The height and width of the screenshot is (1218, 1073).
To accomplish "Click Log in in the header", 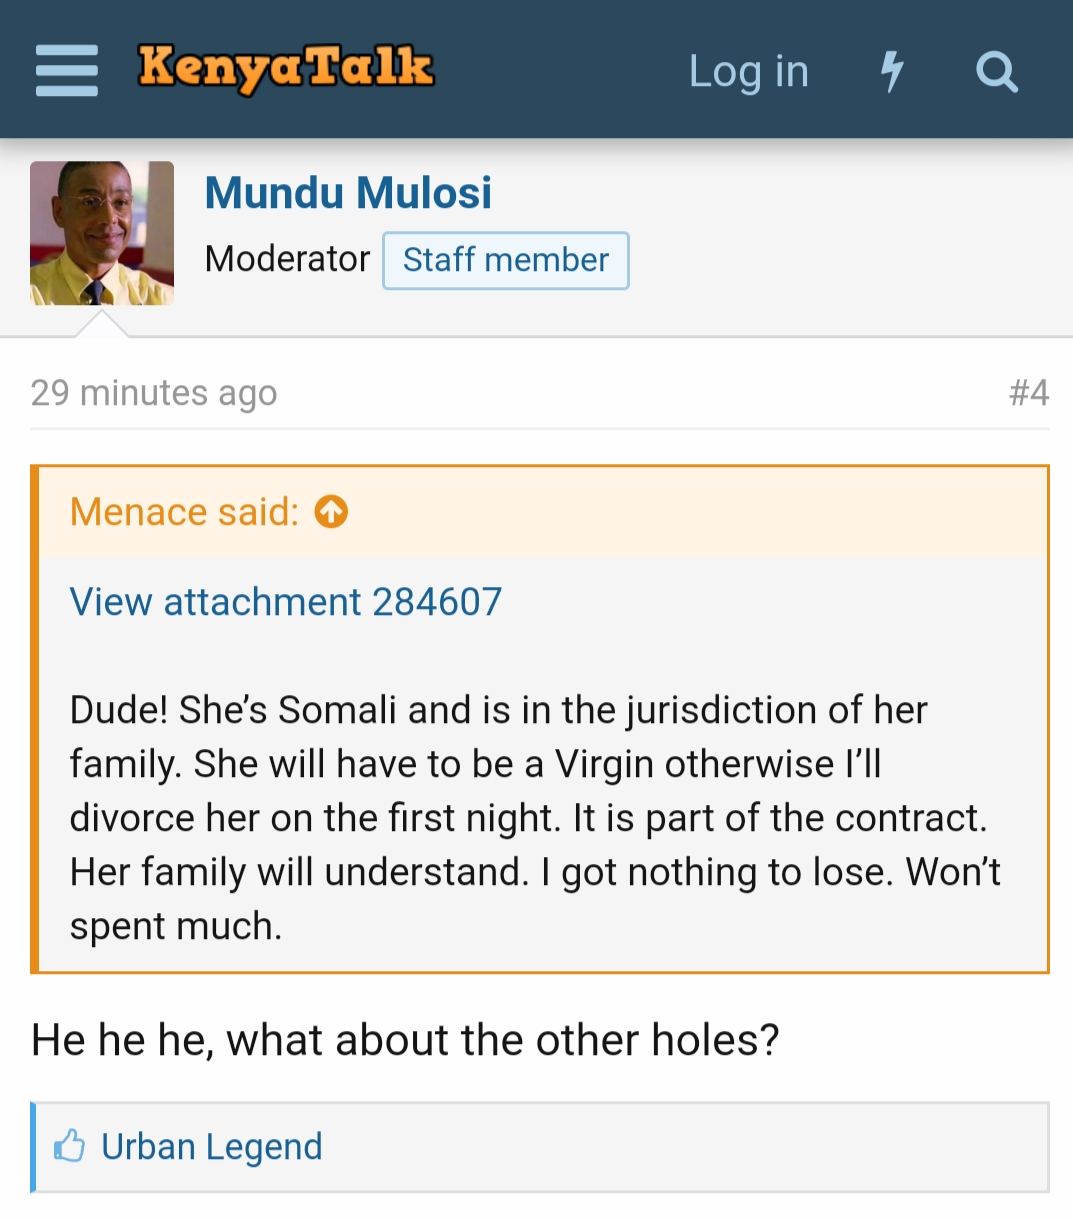I will (748, 71).
